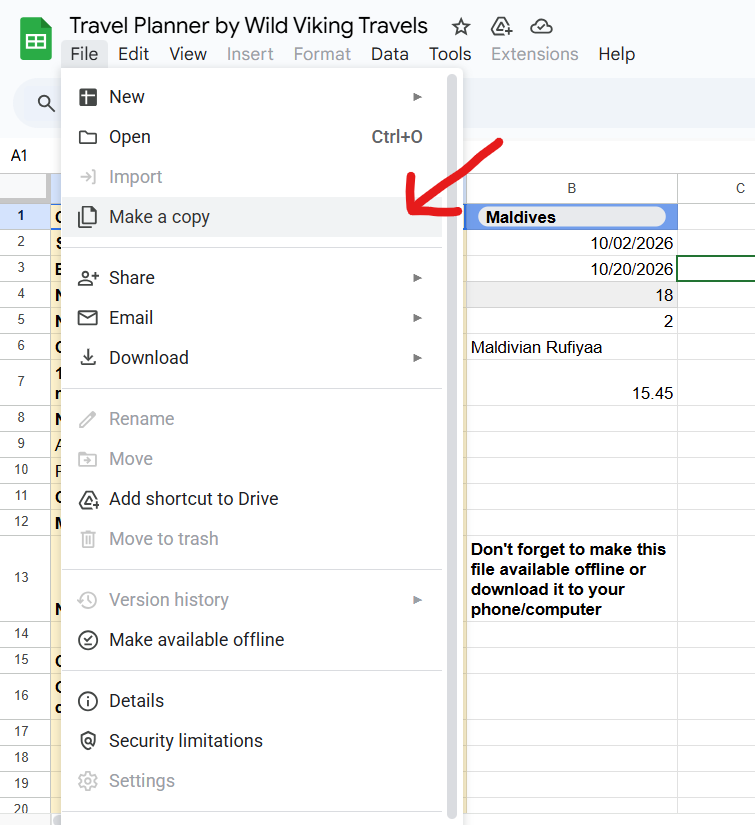755x825 pixels.
Task: Click the Google Sheets home logo
Action: point(36,39)
